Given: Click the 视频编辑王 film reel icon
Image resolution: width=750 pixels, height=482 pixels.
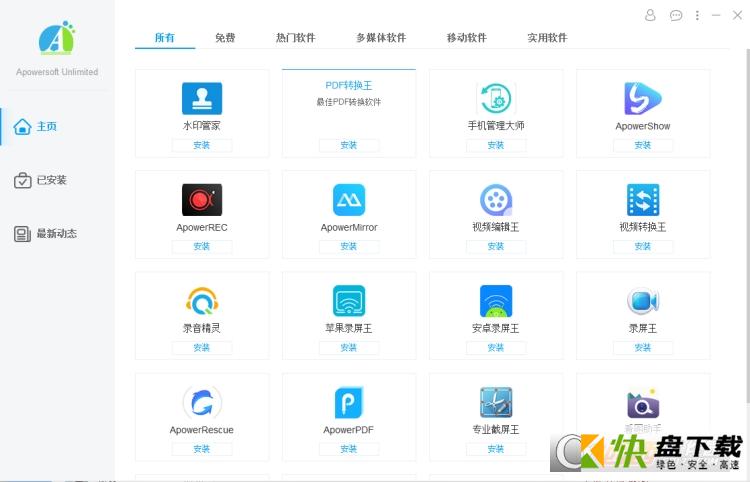Looking at the screenshot, I should pos(496,200).
